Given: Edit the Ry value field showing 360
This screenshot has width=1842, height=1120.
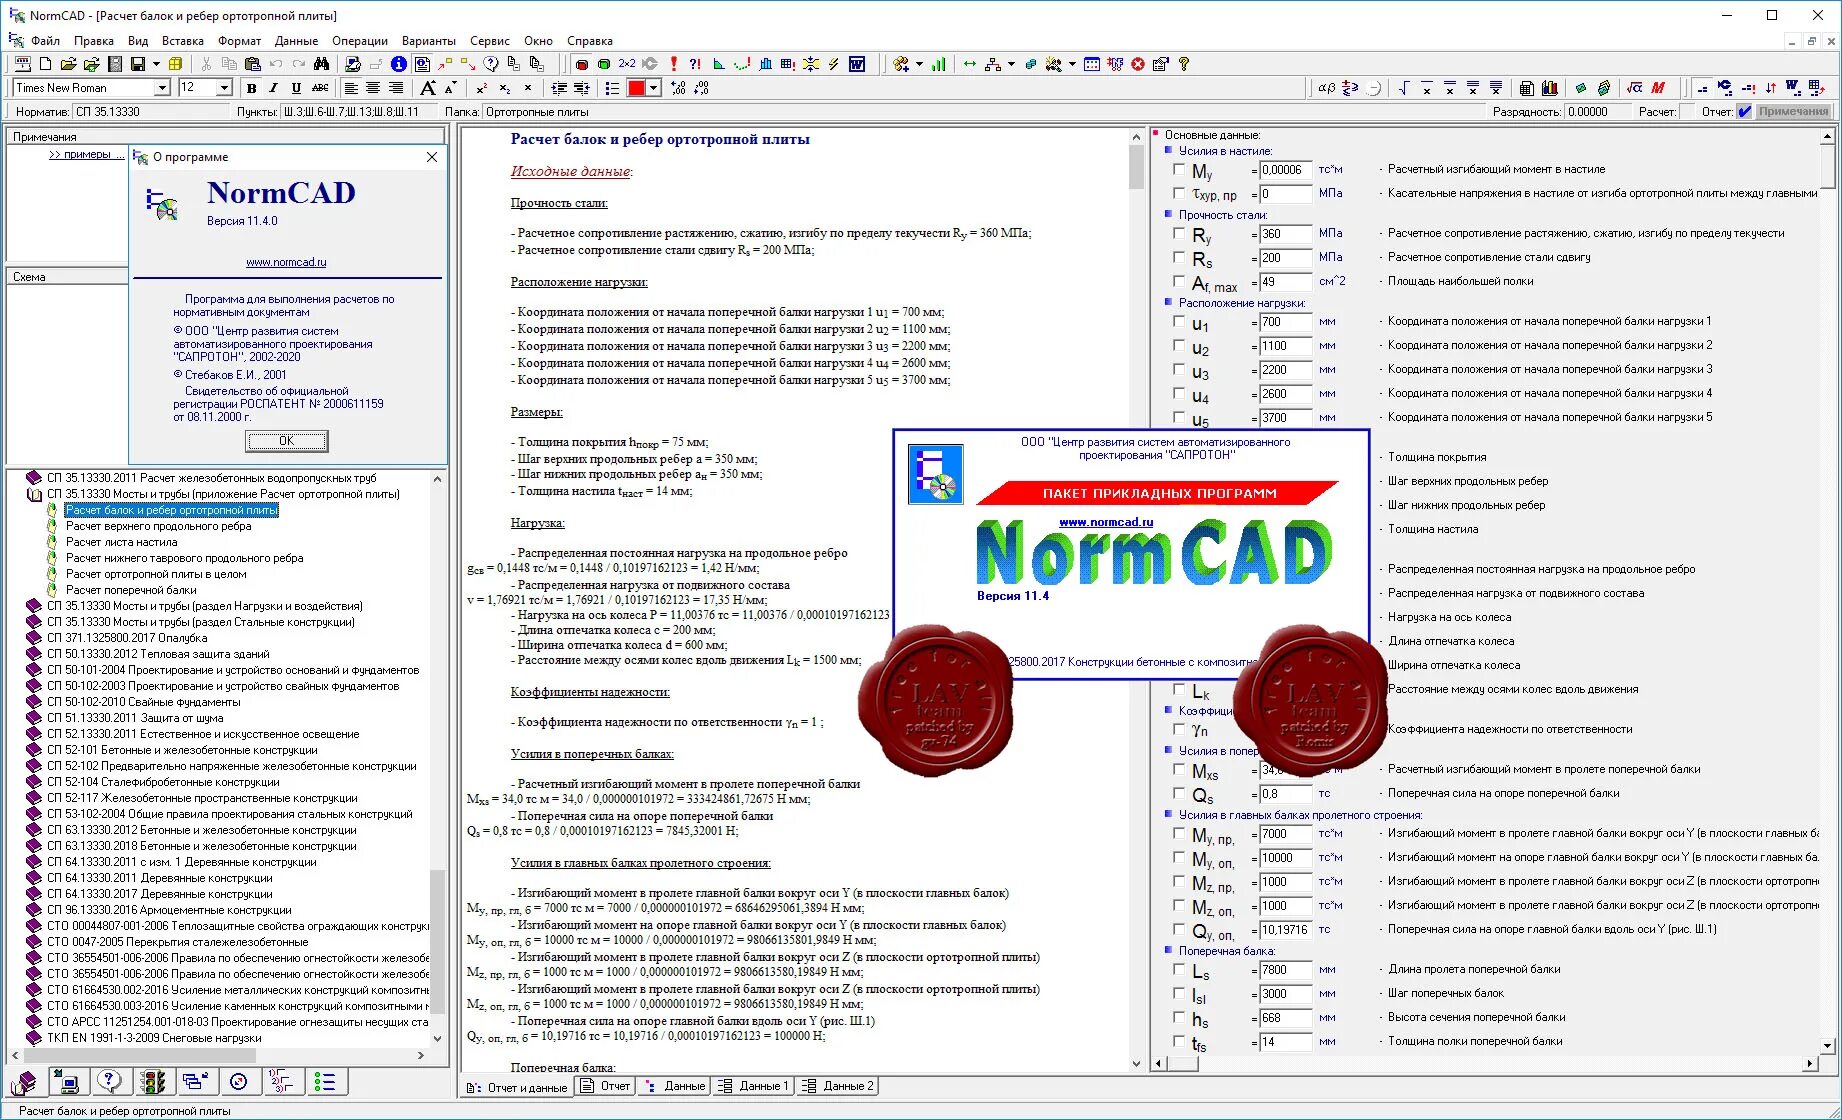Looking at the screenshot, I should [x=1285, y=234].
